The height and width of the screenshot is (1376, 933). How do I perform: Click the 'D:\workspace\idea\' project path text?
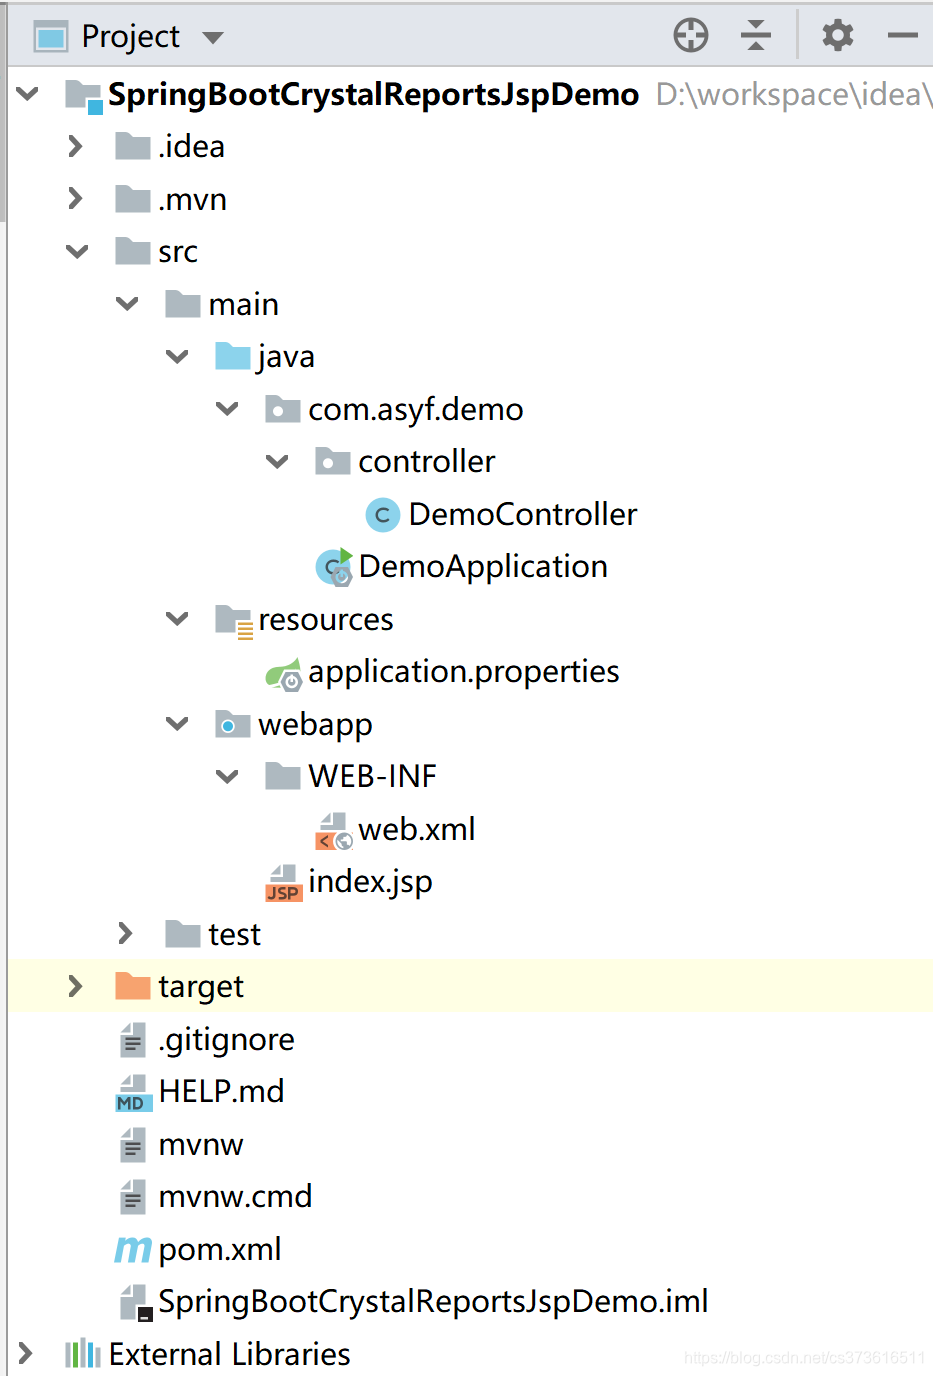pos(794,94)
